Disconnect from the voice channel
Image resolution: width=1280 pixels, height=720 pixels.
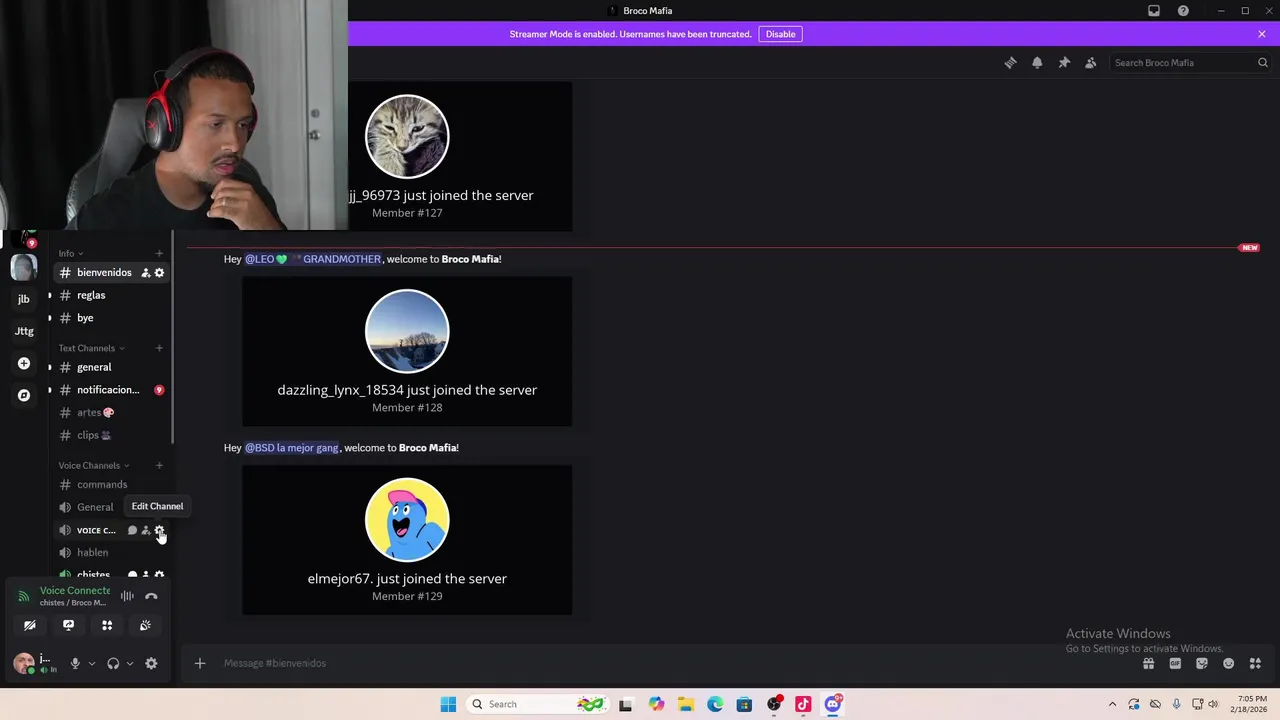[151, 596]
